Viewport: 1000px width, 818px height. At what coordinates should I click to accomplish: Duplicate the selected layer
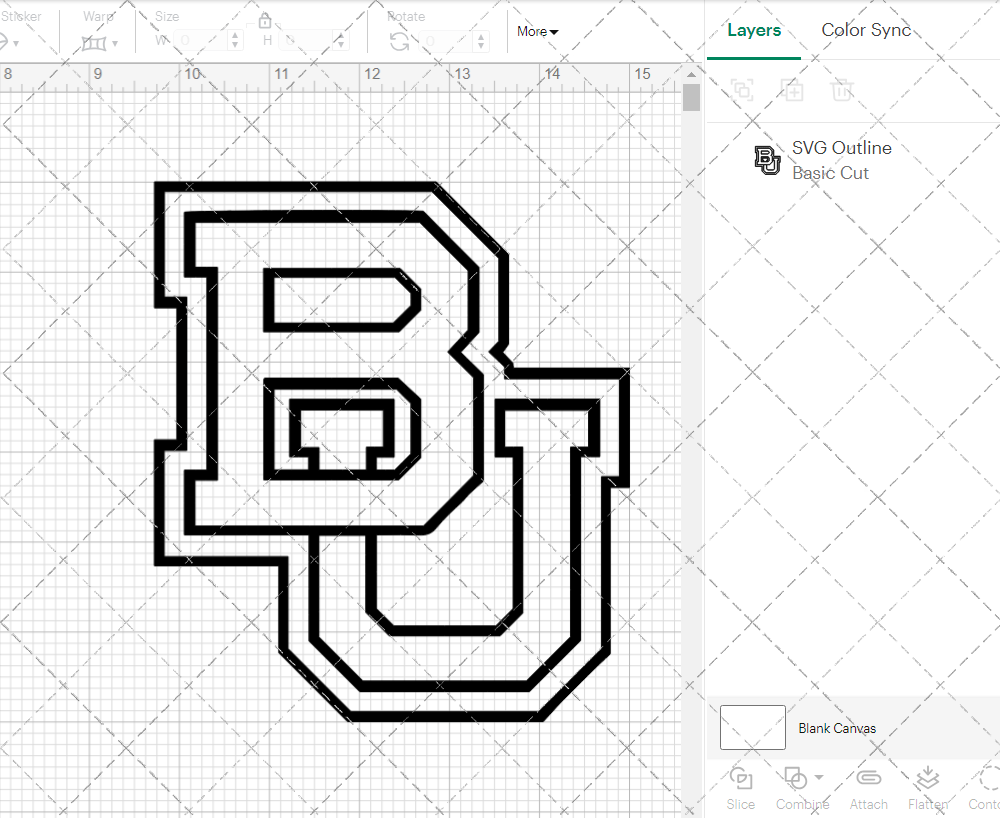[x=793, y=90]
